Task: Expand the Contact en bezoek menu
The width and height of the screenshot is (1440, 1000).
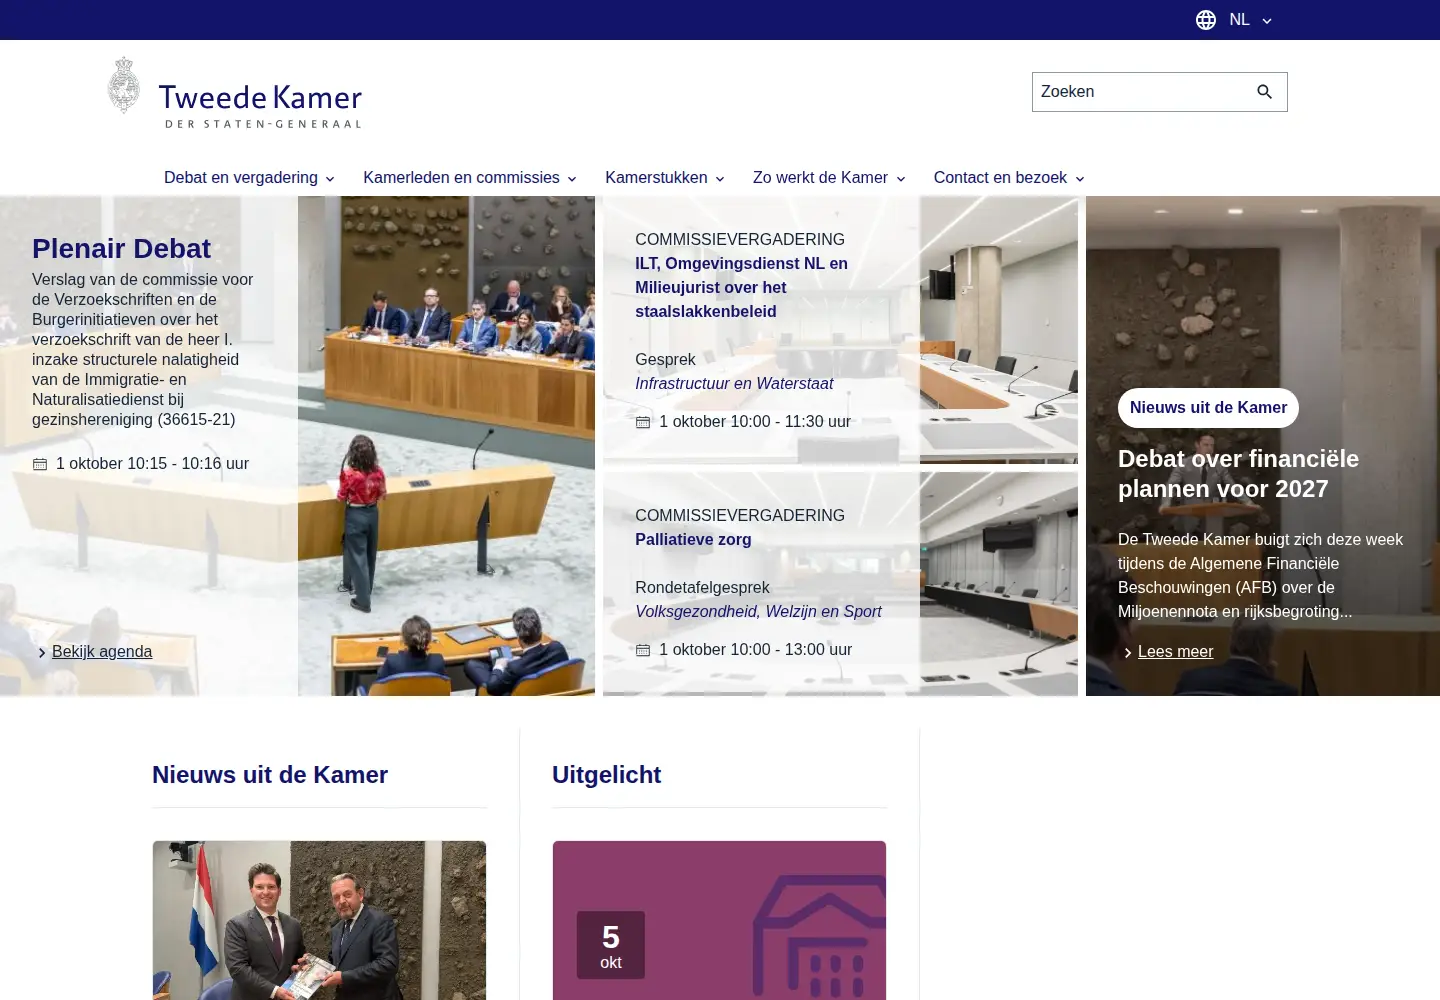Action: click(1009, 178)
